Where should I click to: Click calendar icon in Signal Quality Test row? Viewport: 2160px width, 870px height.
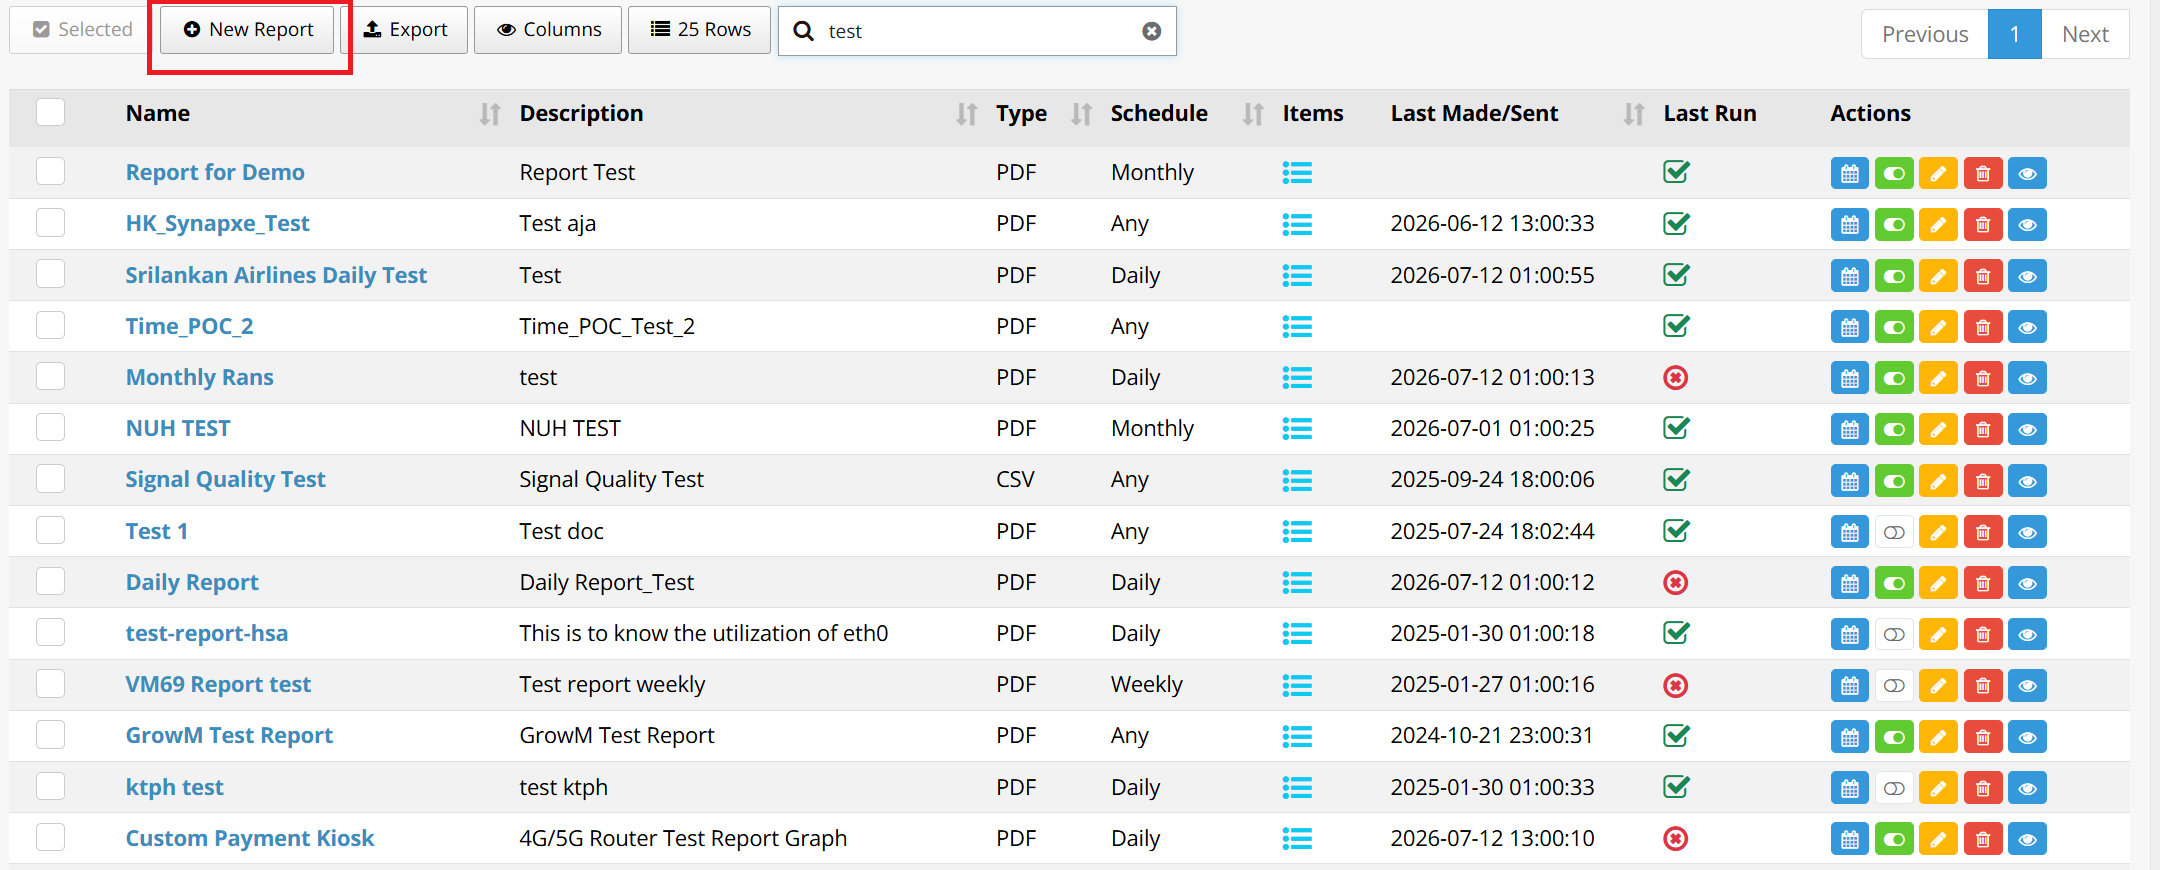click(1850, 480)
